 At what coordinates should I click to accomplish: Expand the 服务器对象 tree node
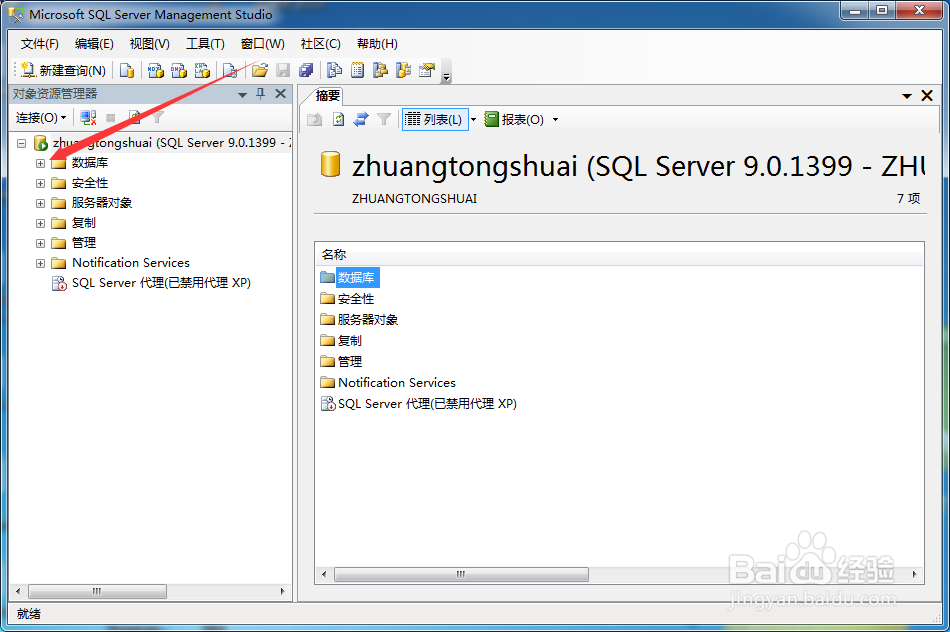[x=41, y=204]
